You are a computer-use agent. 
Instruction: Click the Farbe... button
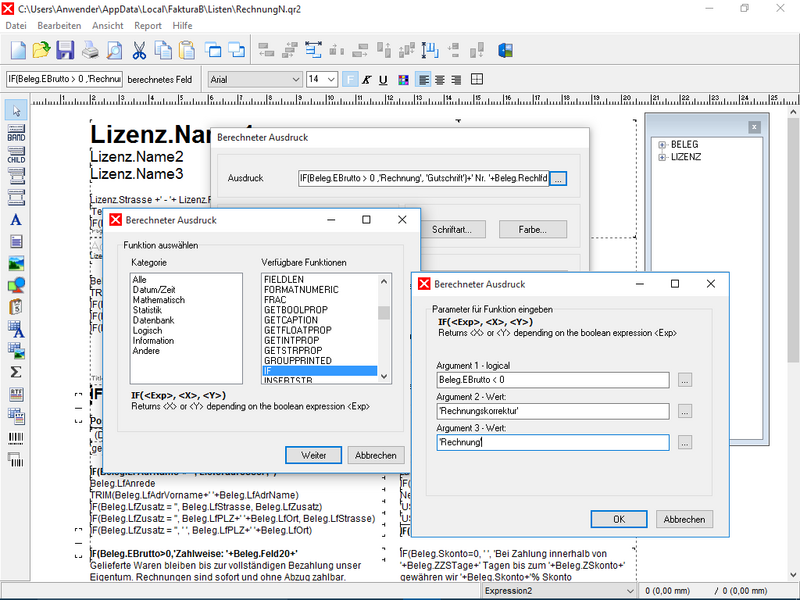[533, 230]
